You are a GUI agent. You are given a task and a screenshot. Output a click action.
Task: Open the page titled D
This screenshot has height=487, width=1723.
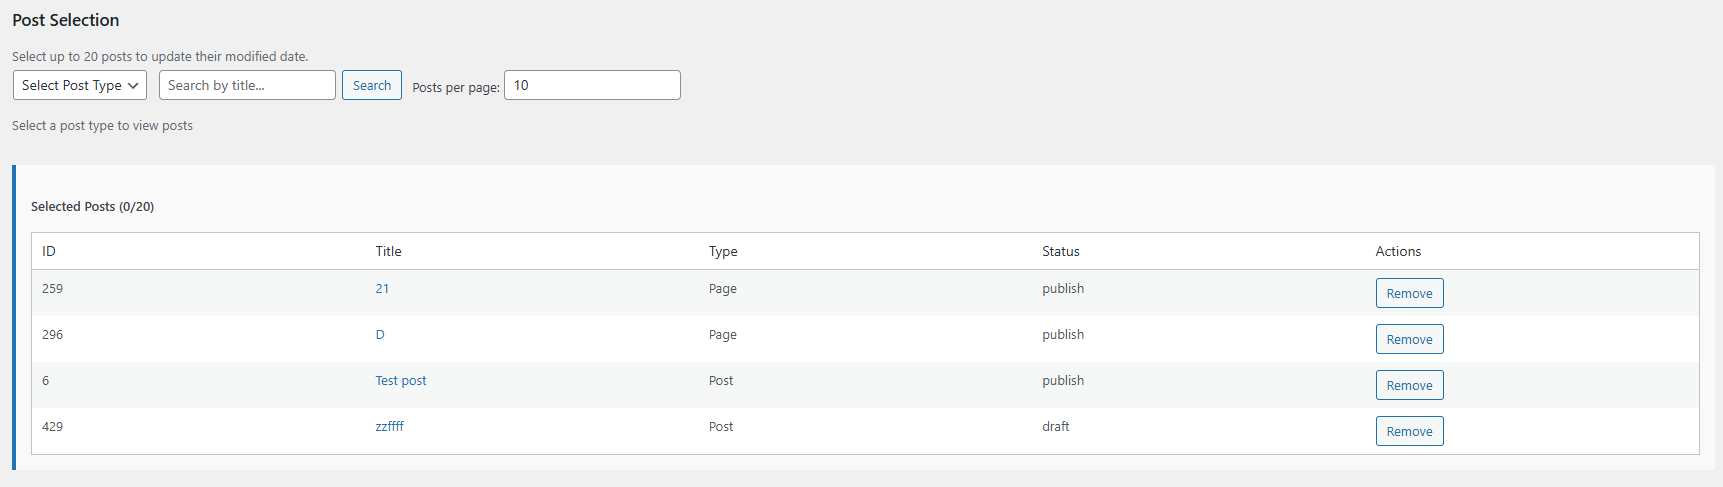click(x=380, y=334)
